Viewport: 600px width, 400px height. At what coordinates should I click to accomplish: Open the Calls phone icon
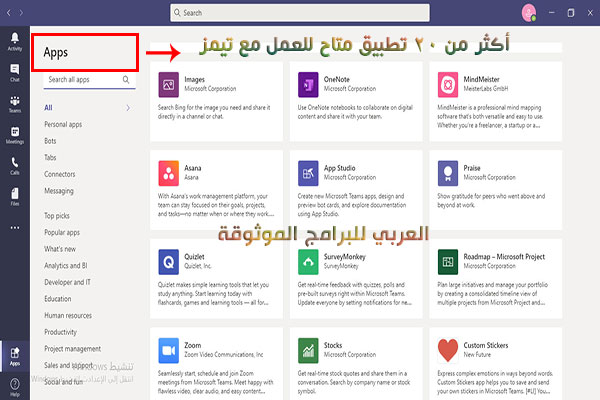(x=15, y=166)
